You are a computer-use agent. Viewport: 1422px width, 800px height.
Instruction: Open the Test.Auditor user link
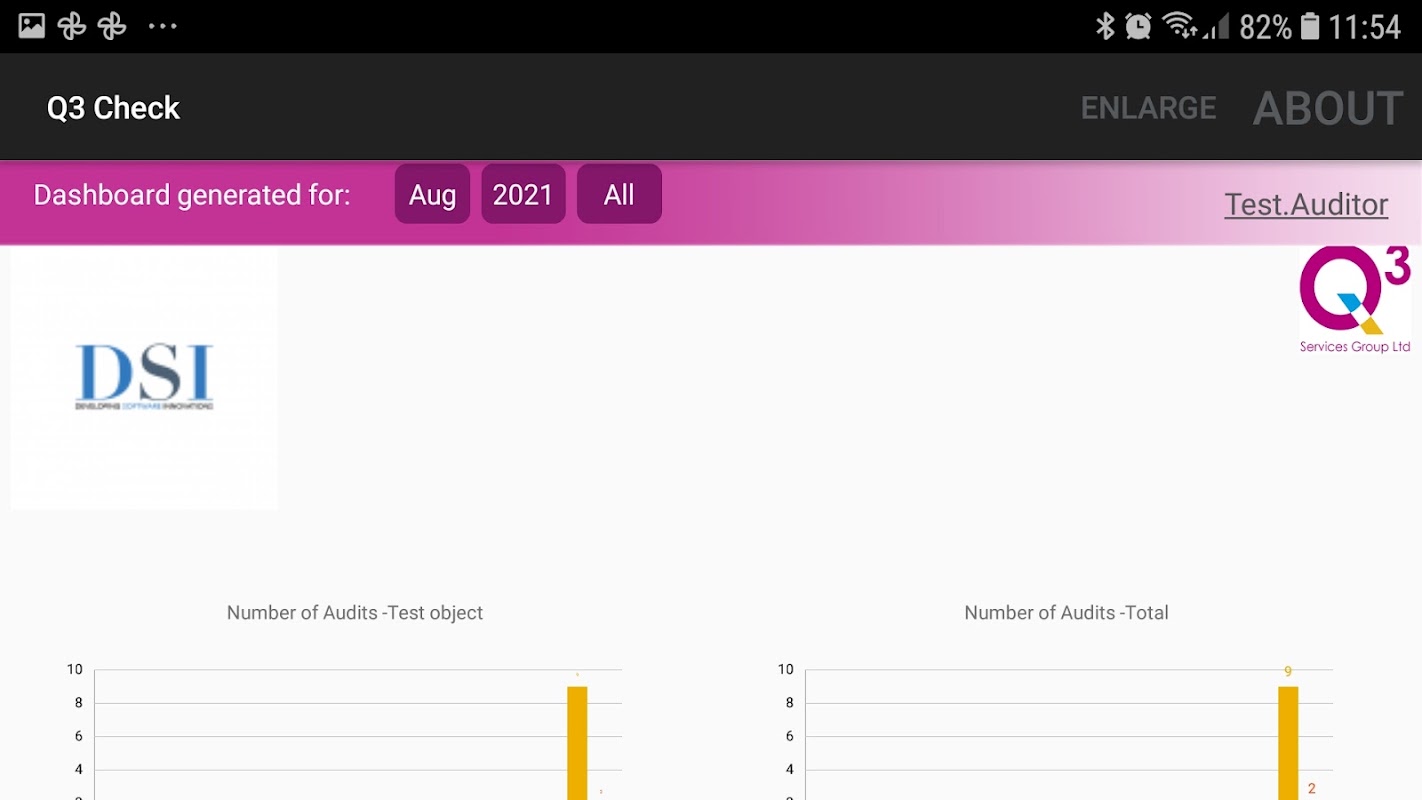tap(1306, 204)
